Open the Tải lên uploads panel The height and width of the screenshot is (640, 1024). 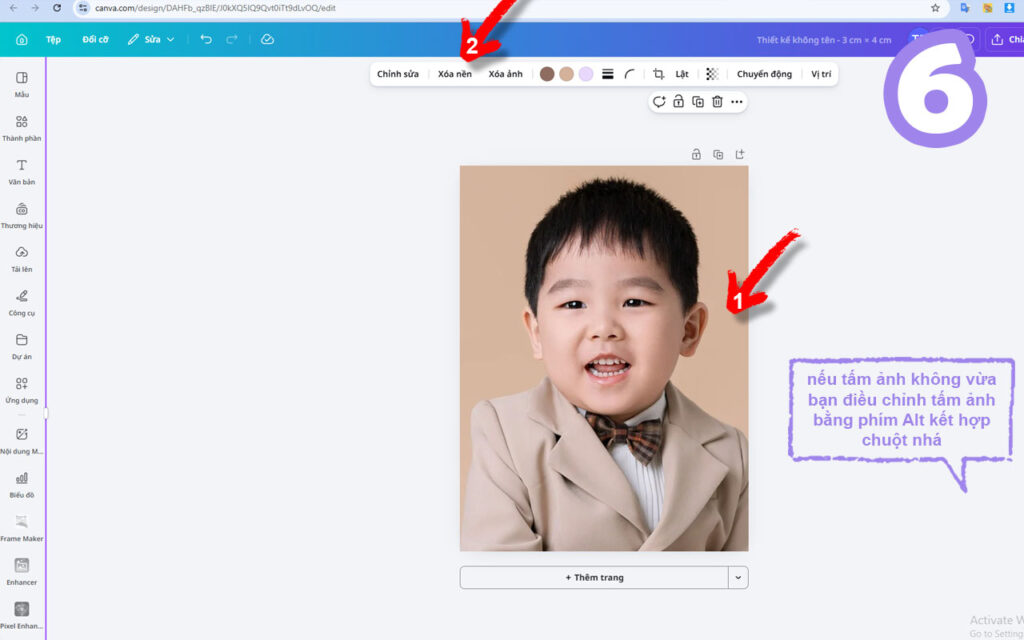coord(22,259)
